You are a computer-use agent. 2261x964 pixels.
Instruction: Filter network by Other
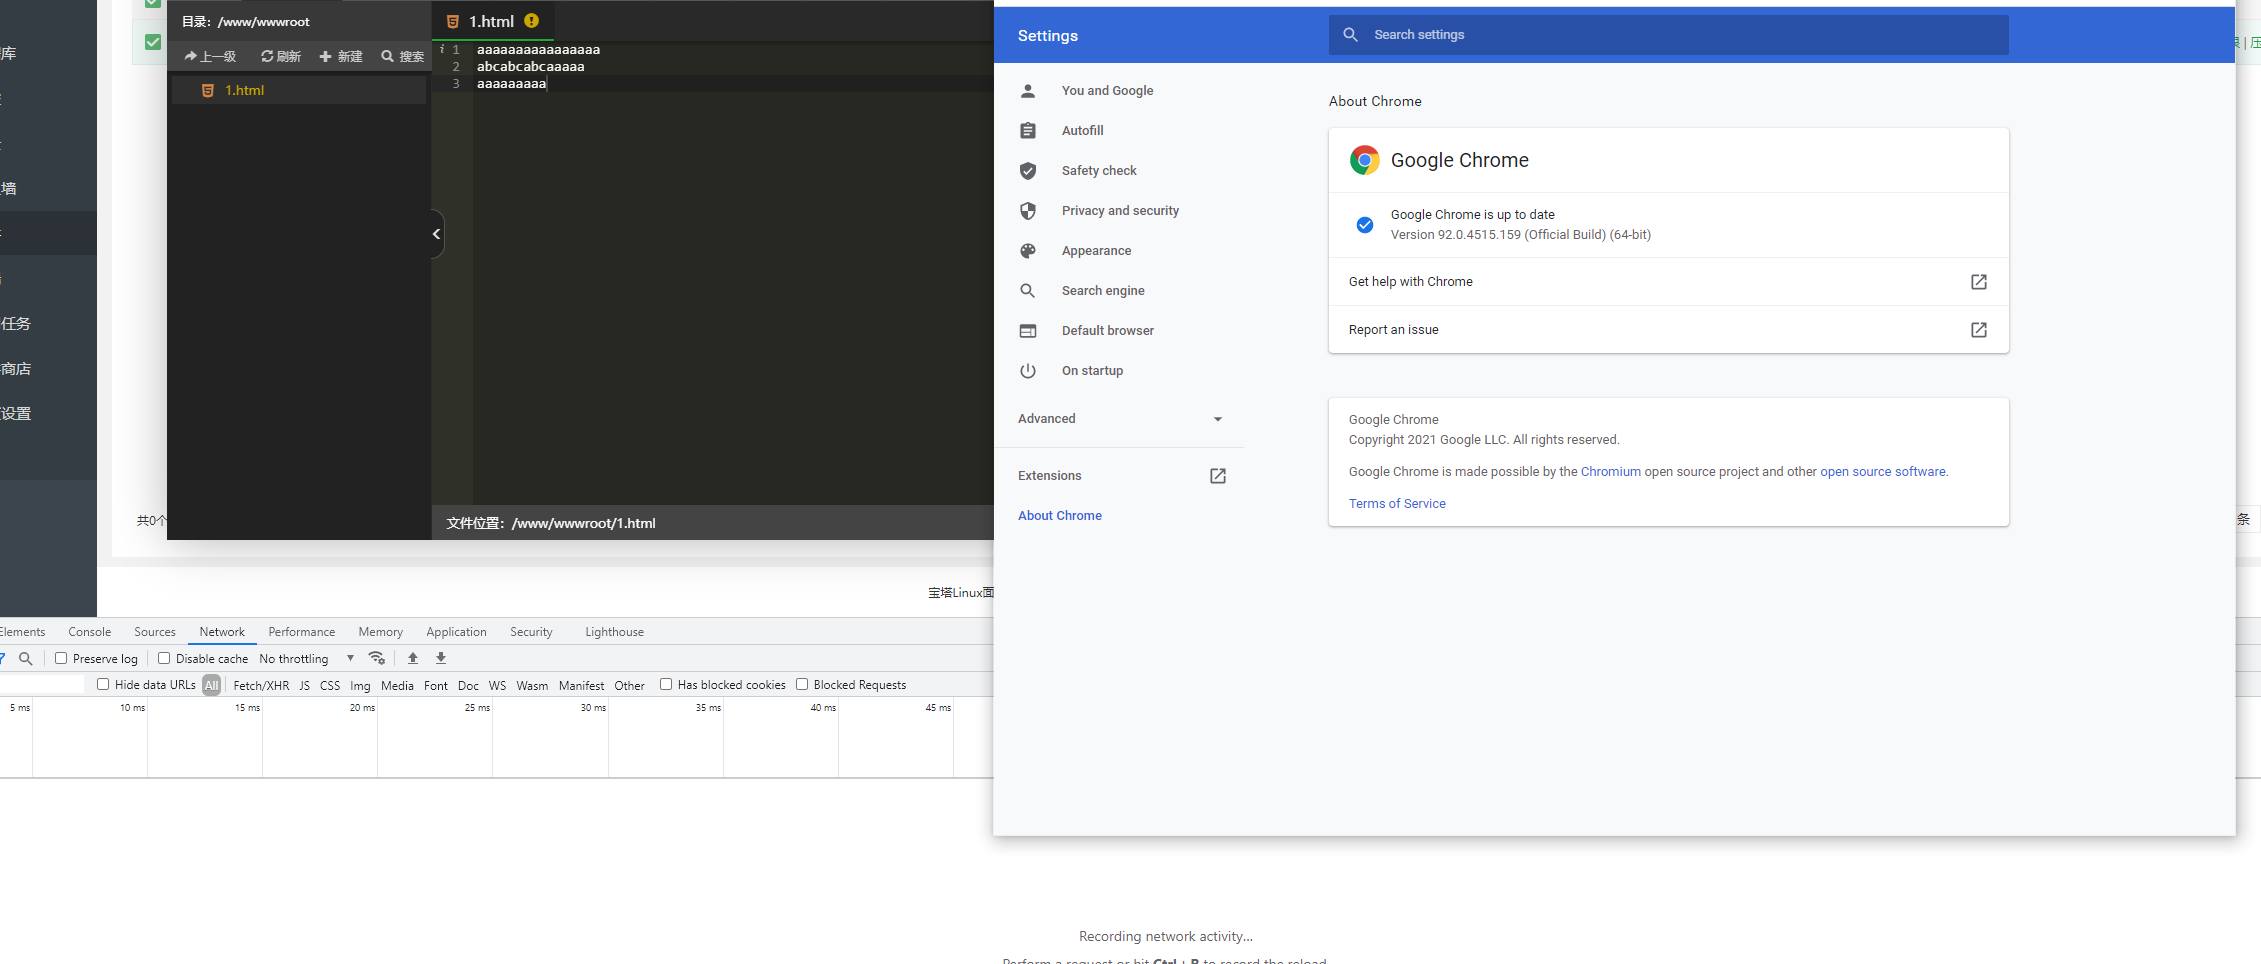click(629, 685)
